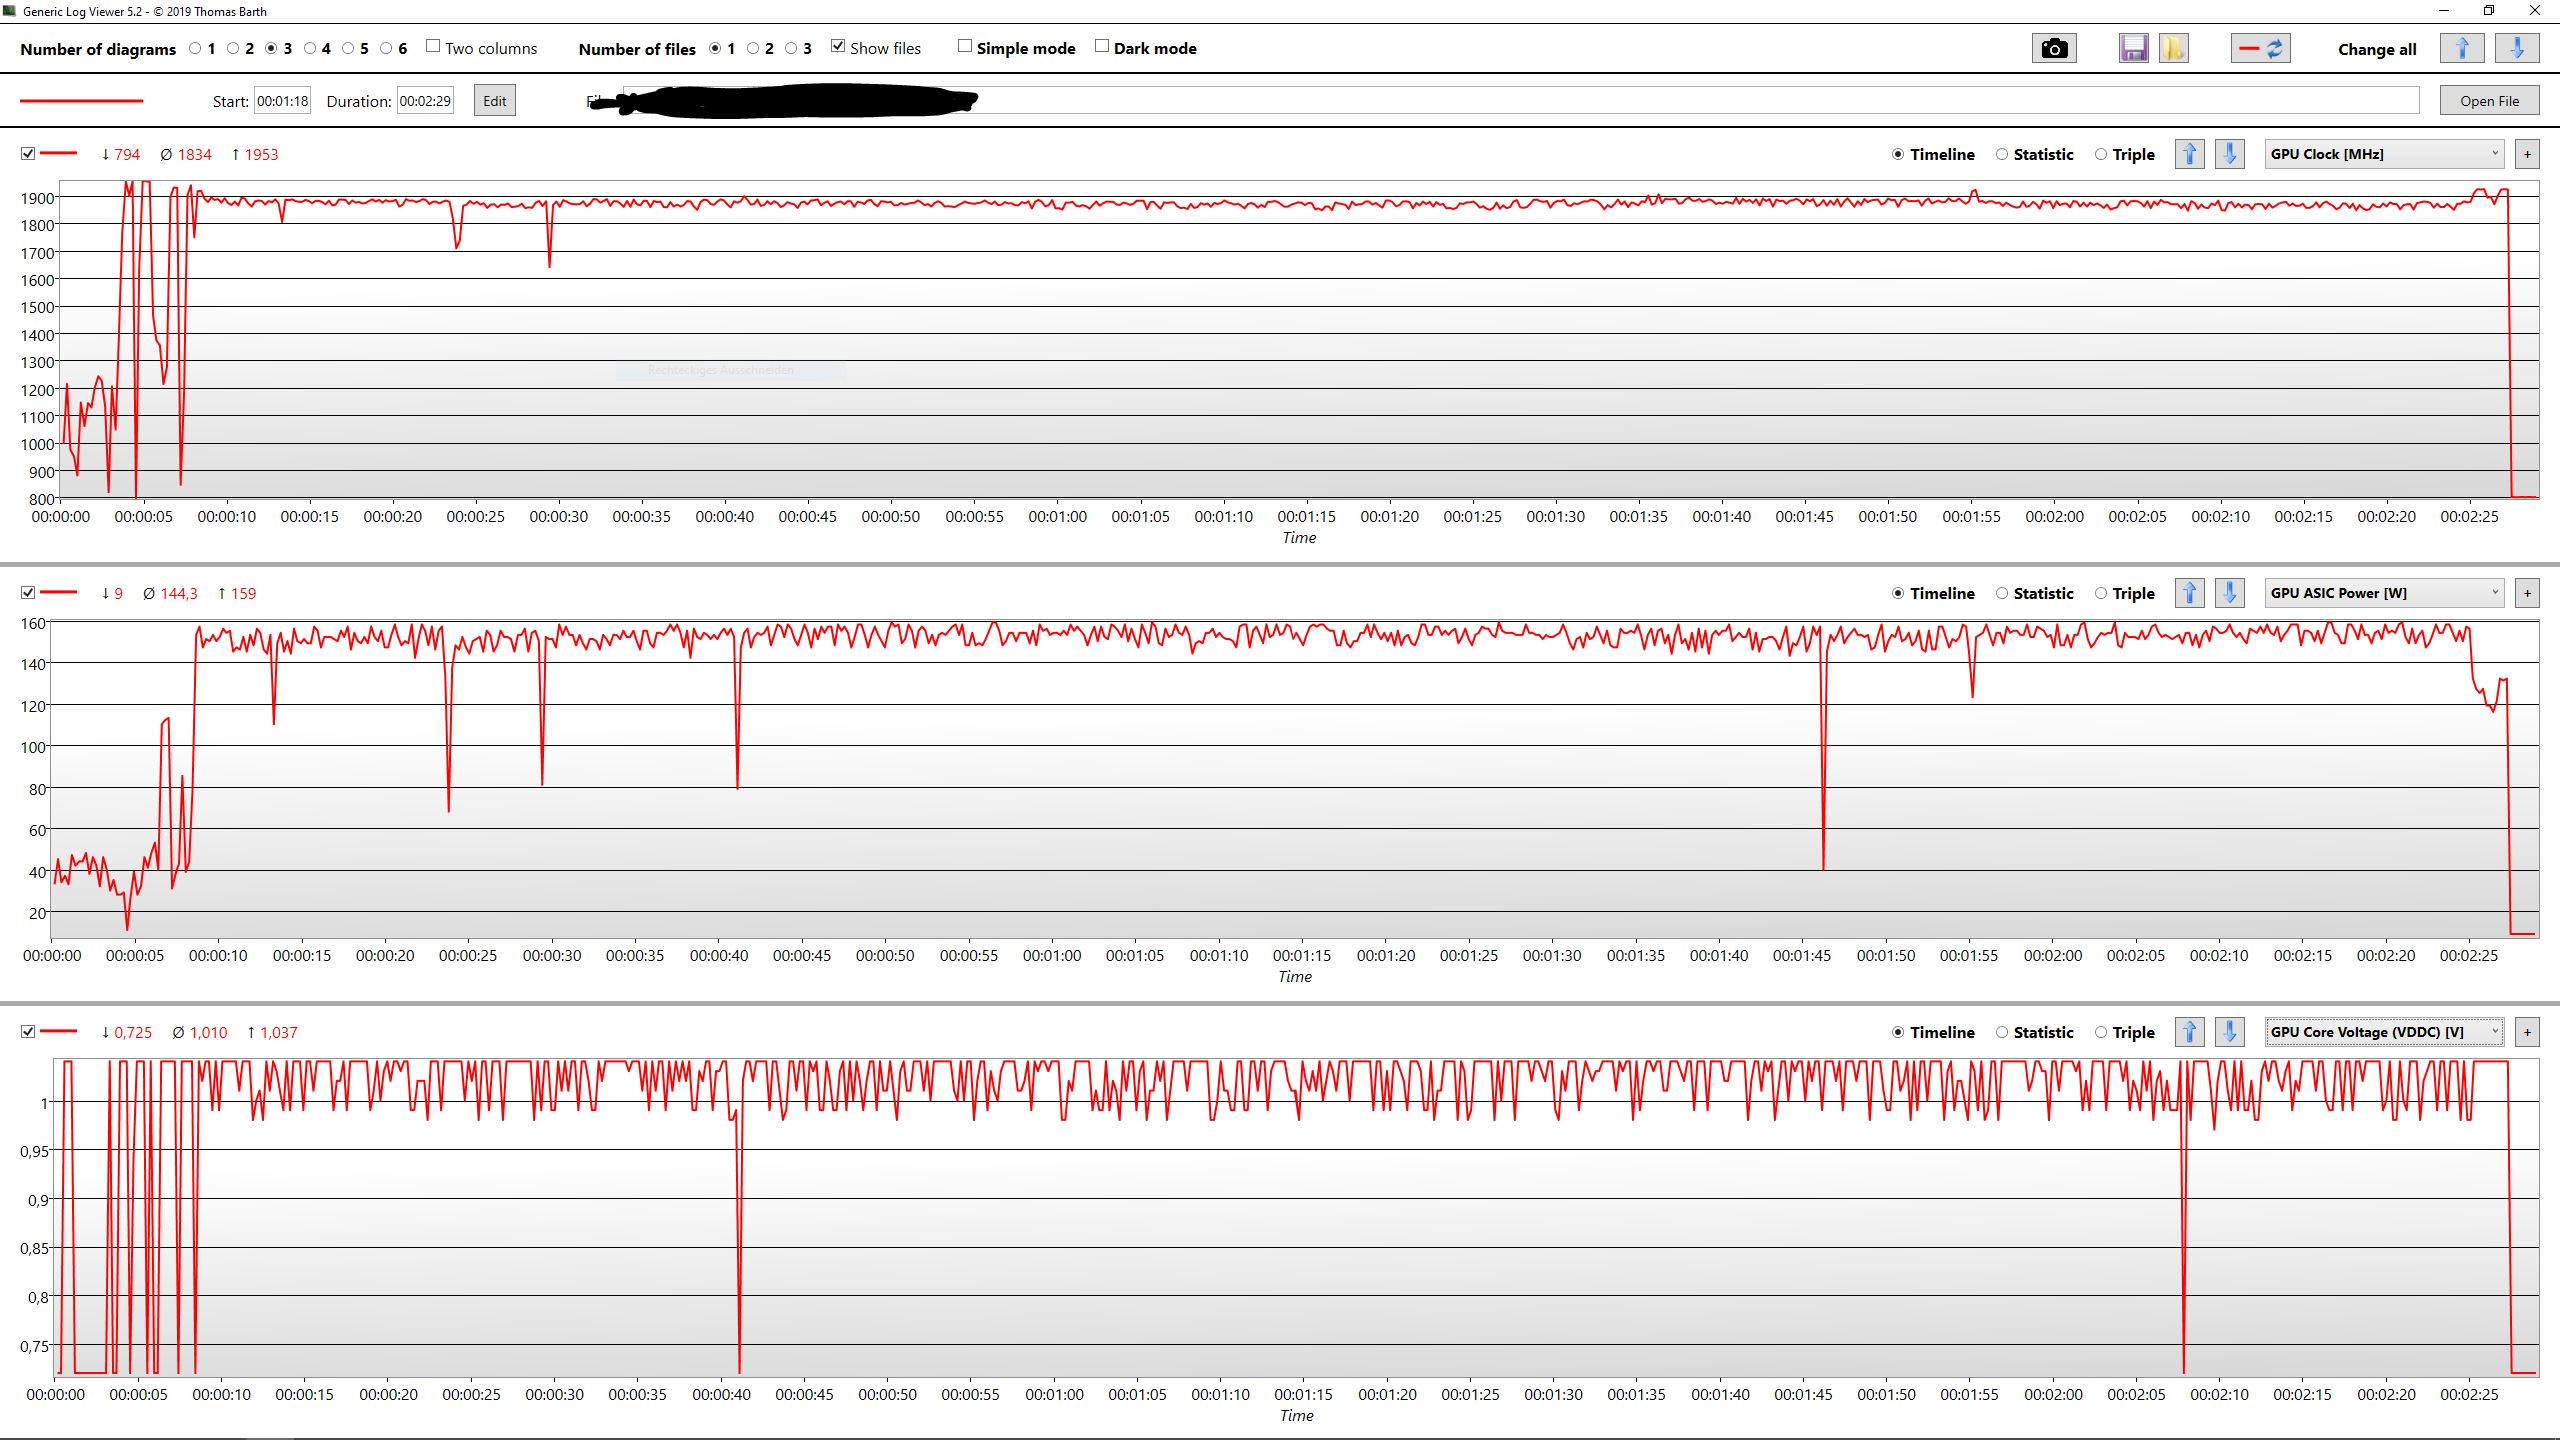2560x1440 pixels.
Task: Click plus button next to GPU Core Voltage
Action: [2527, 1032]
